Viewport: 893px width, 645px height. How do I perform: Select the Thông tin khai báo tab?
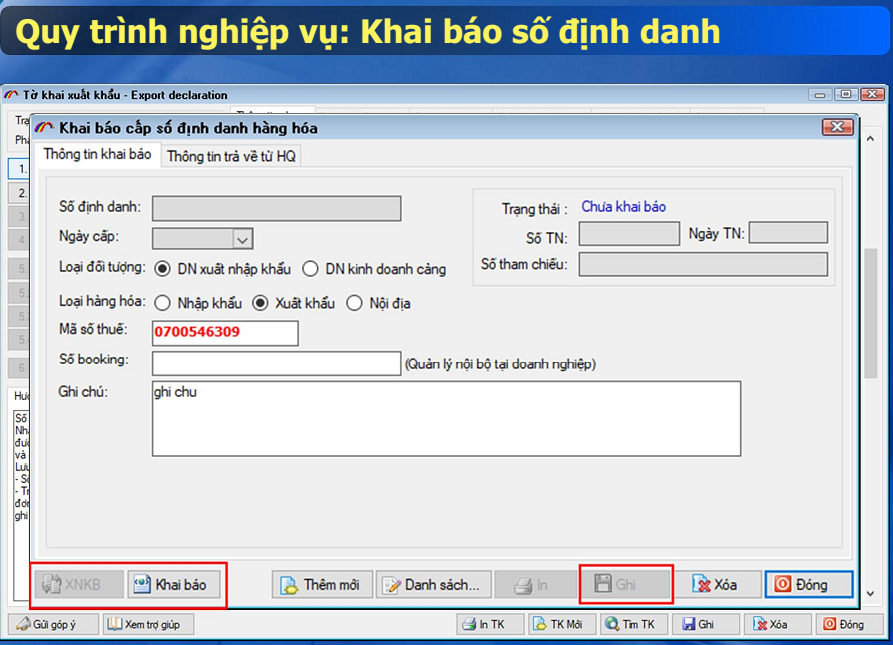[99, 156]
